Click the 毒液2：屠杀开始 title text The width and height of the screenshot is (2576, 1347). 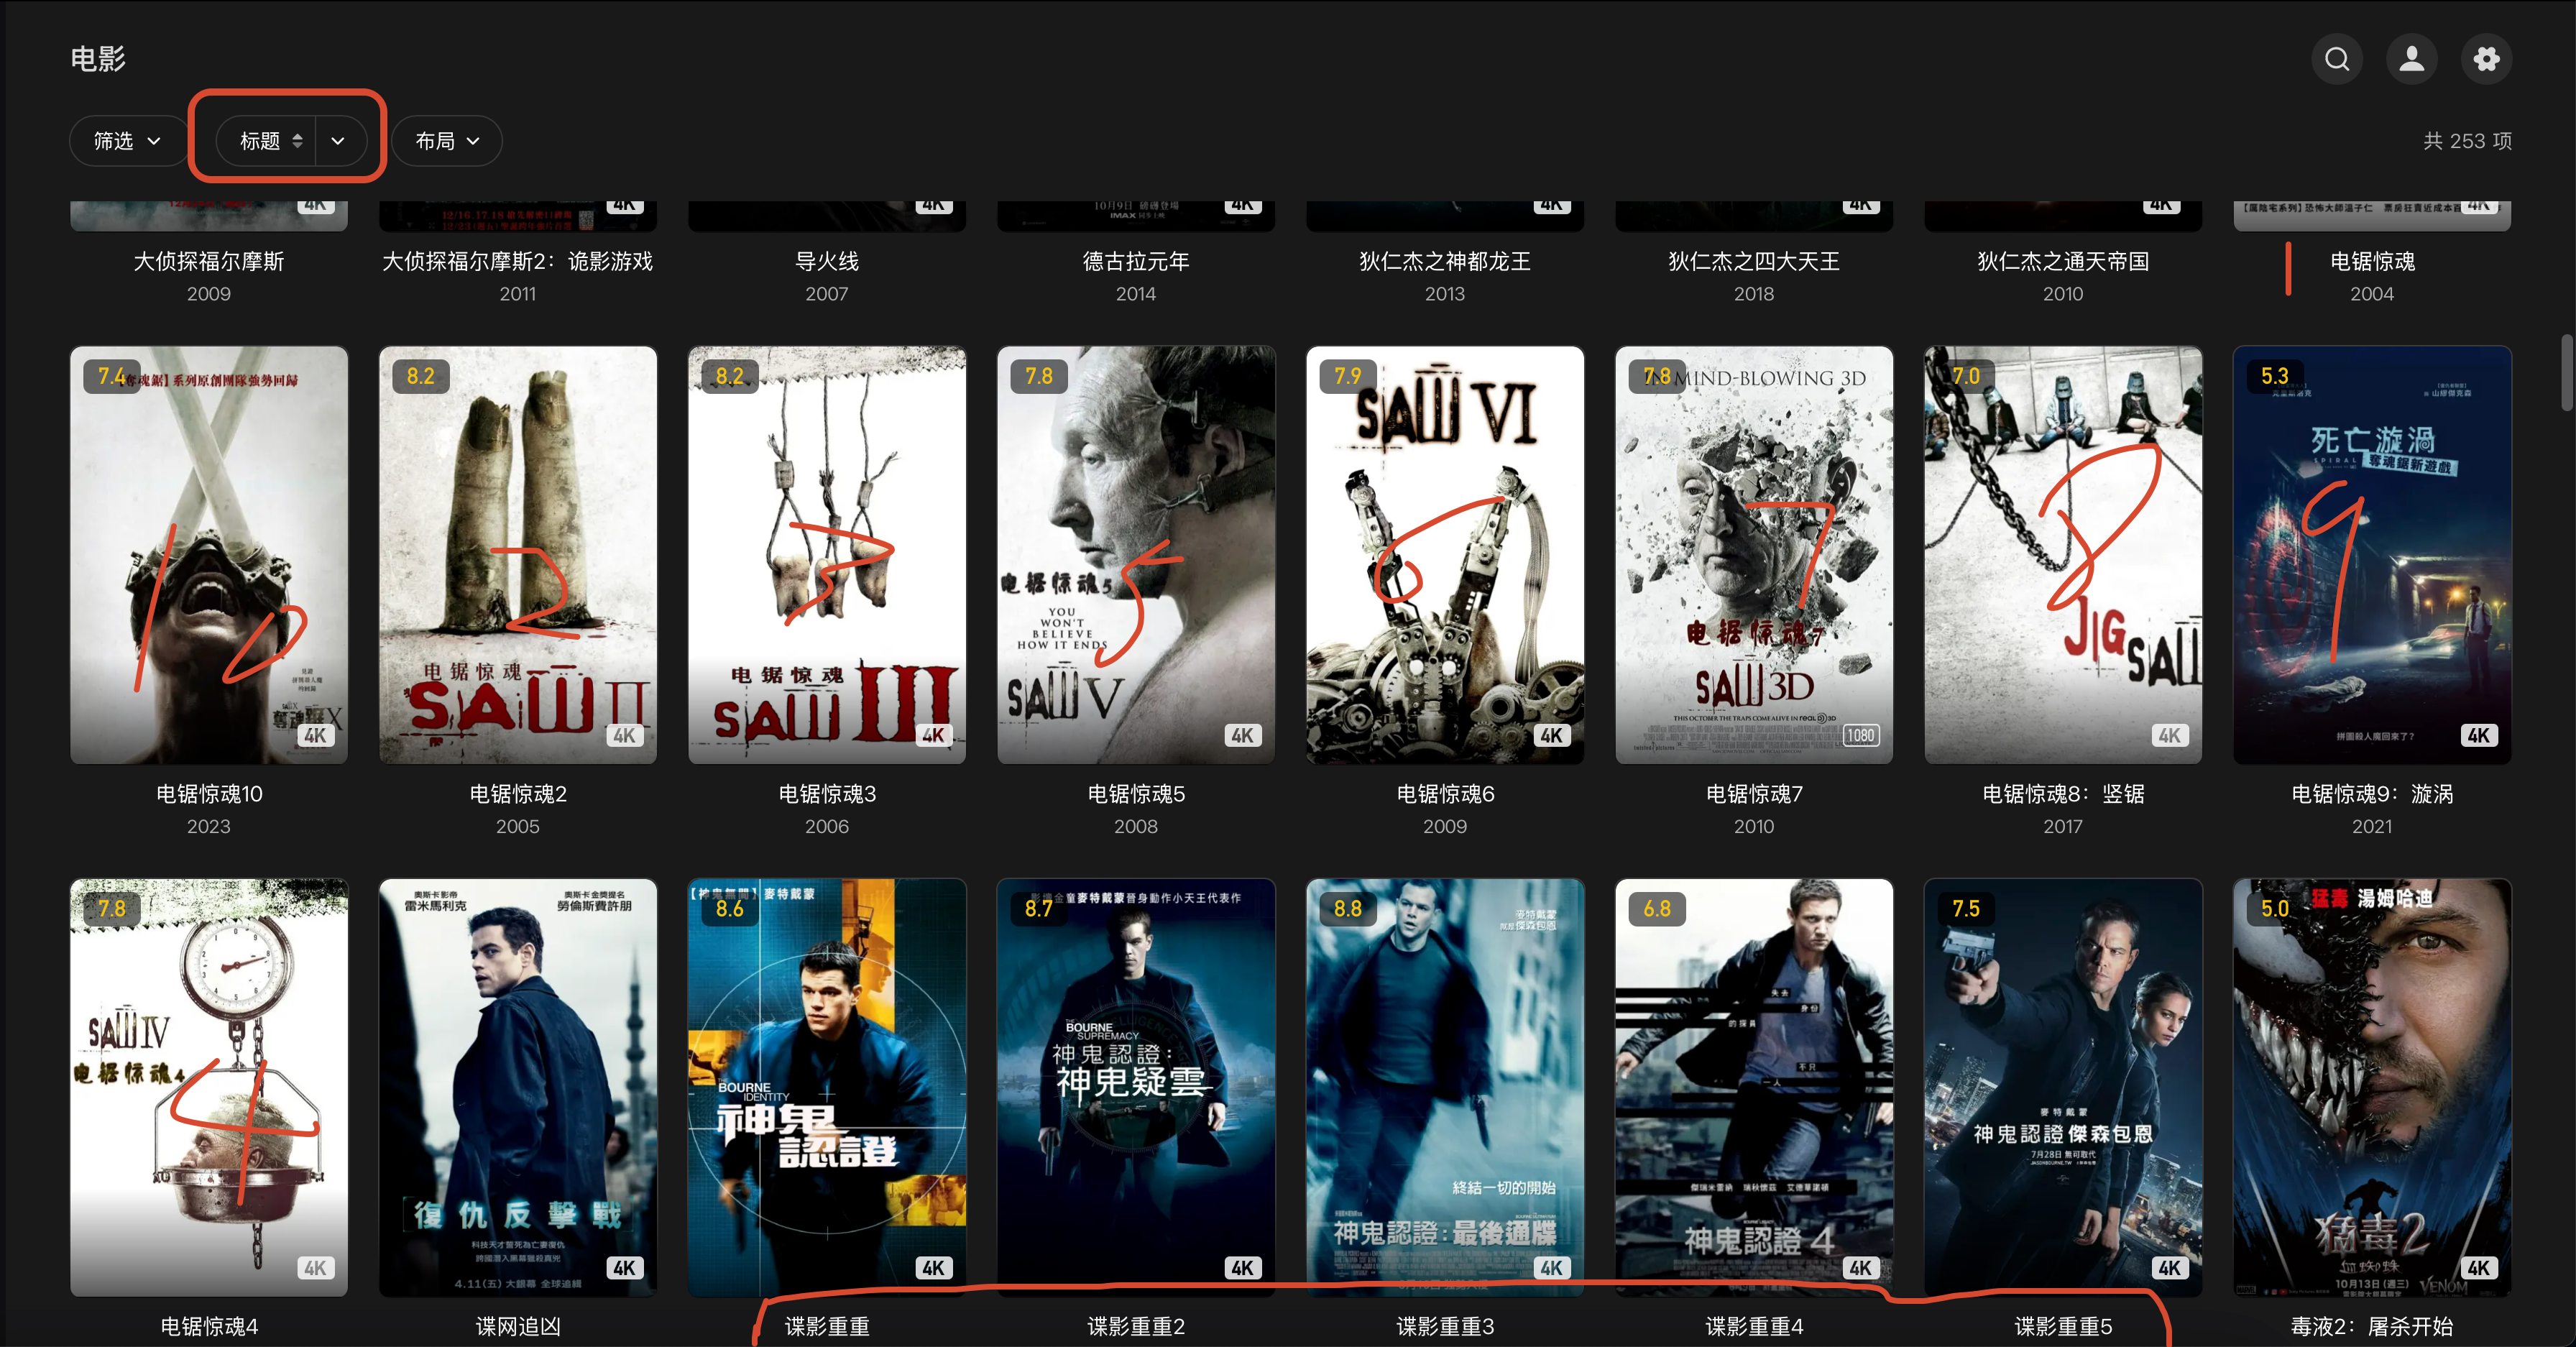[2372, 1327]
